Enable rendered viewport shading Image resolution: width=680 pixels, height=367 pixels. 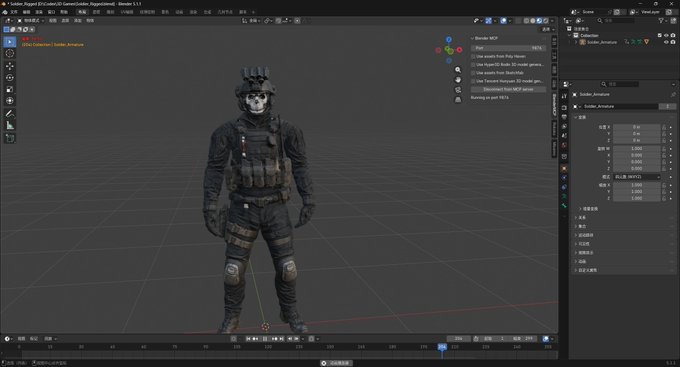click(546, 20)
